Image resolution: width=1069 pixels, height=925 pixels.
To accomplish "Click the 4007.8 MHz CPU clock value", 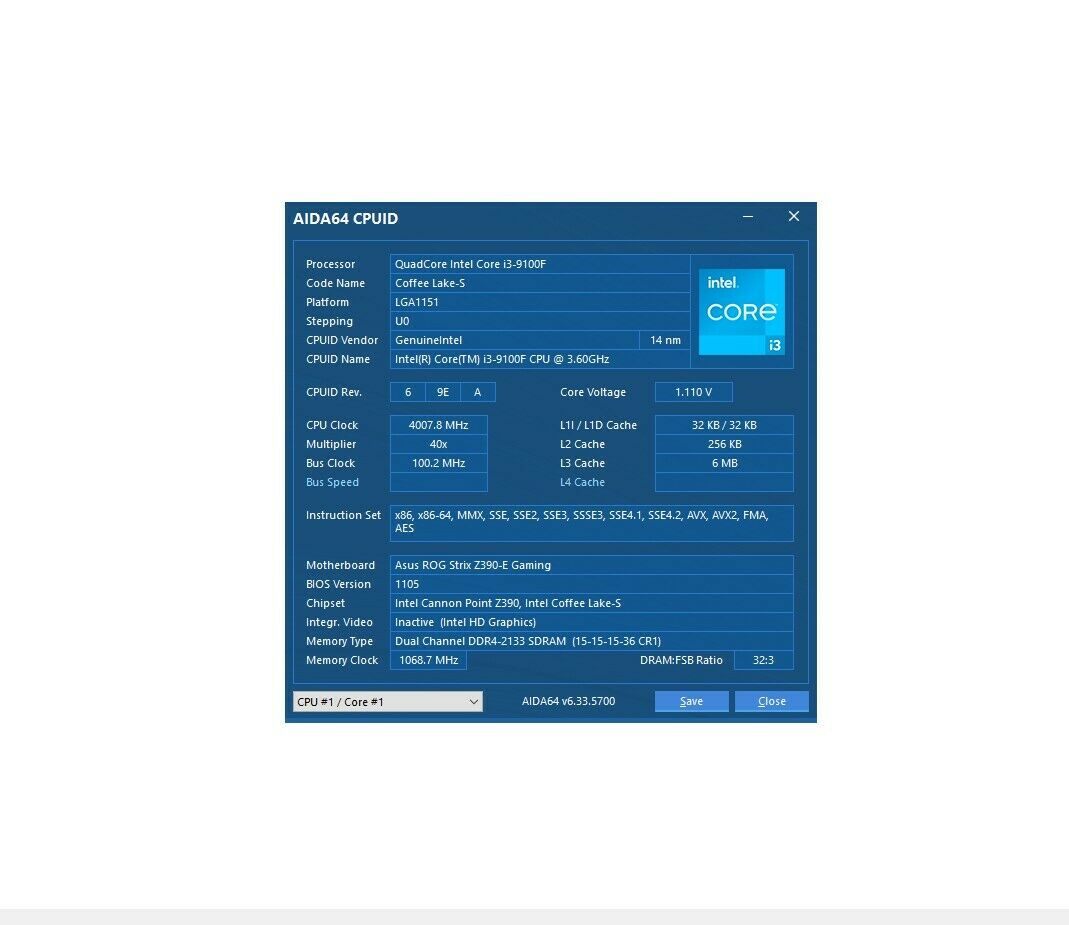I will coord(438,425).
